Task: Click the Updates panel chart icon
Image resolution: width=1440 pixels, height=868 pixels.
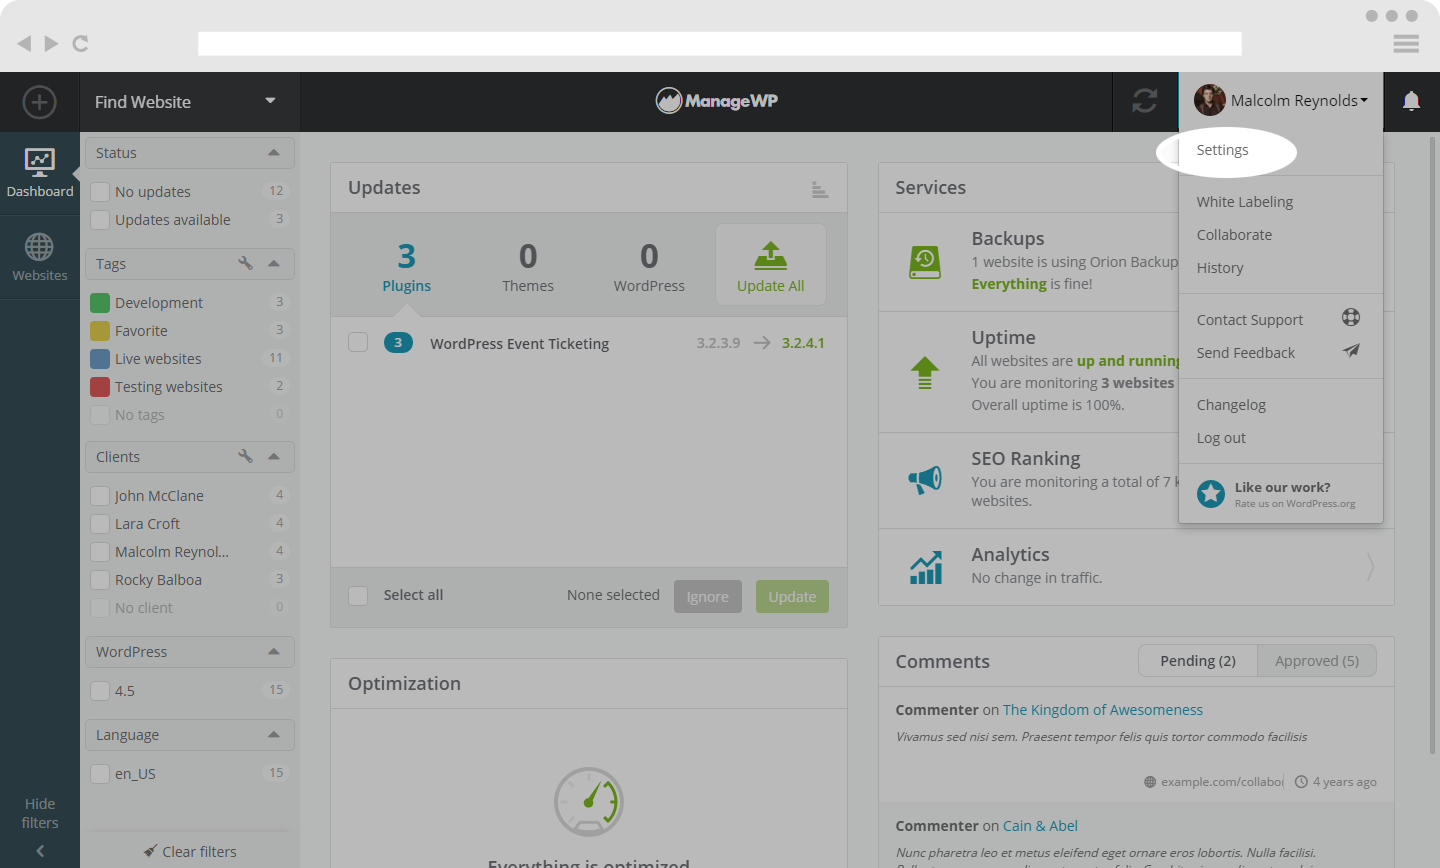Action: [820, 189]
